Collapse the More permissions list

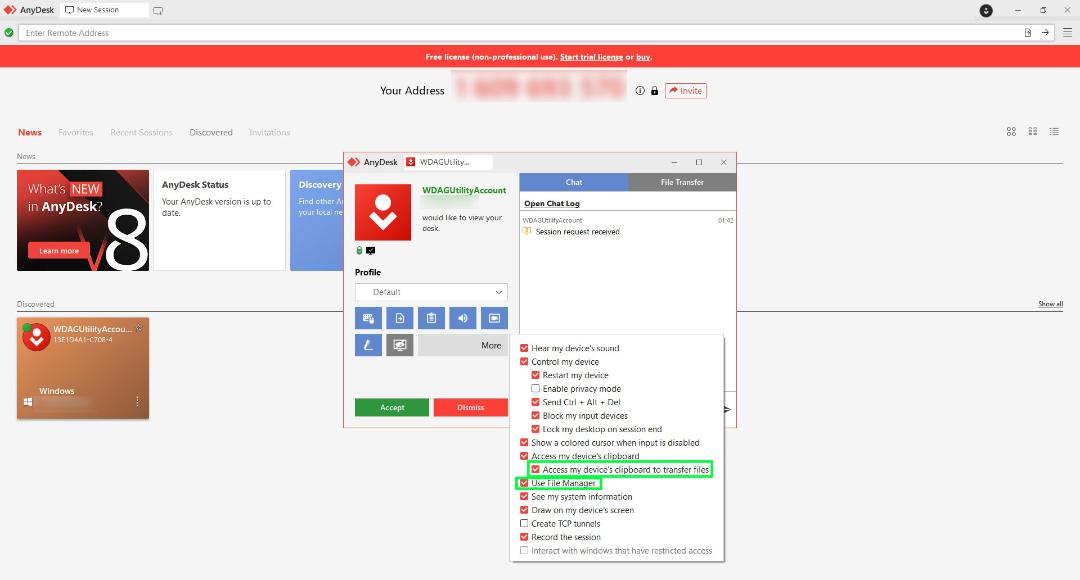pos(463,345)
